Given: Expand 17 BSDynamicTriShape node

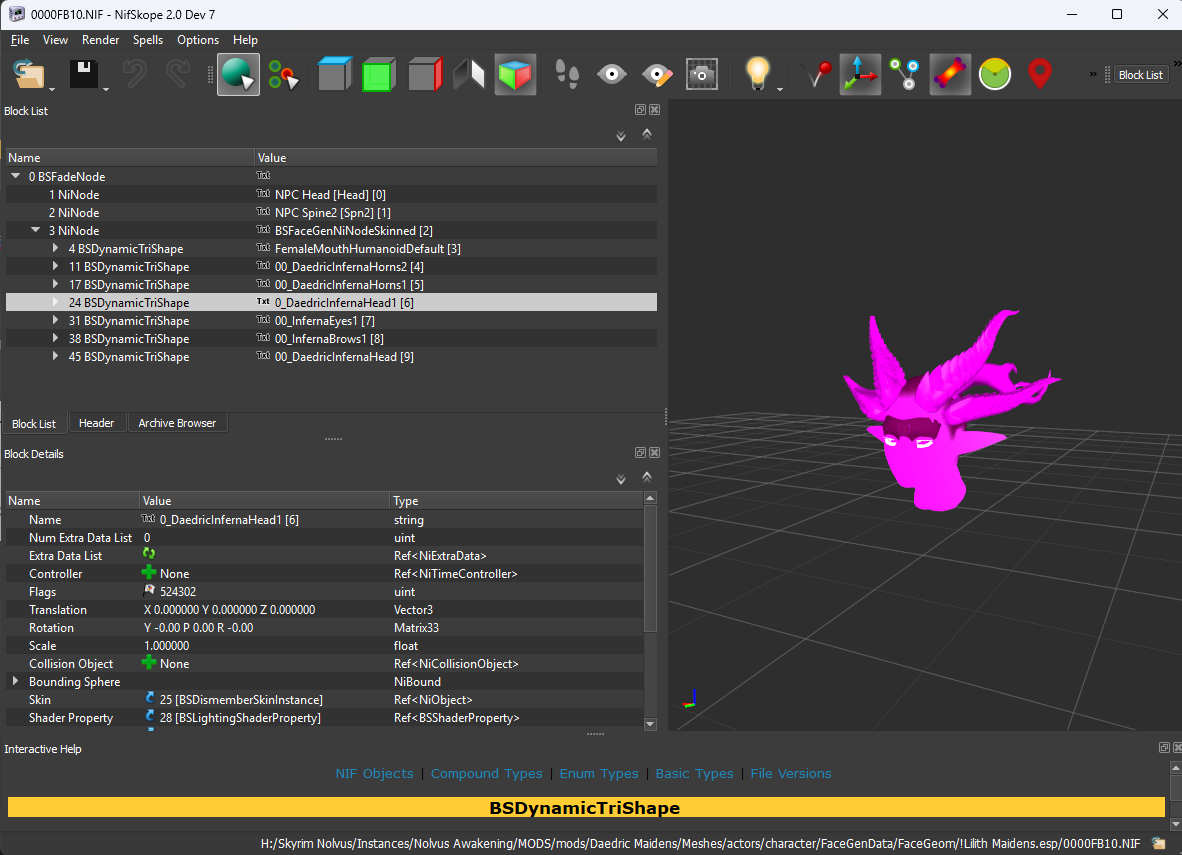Looking at the screenshot, I should pos(56,284).
